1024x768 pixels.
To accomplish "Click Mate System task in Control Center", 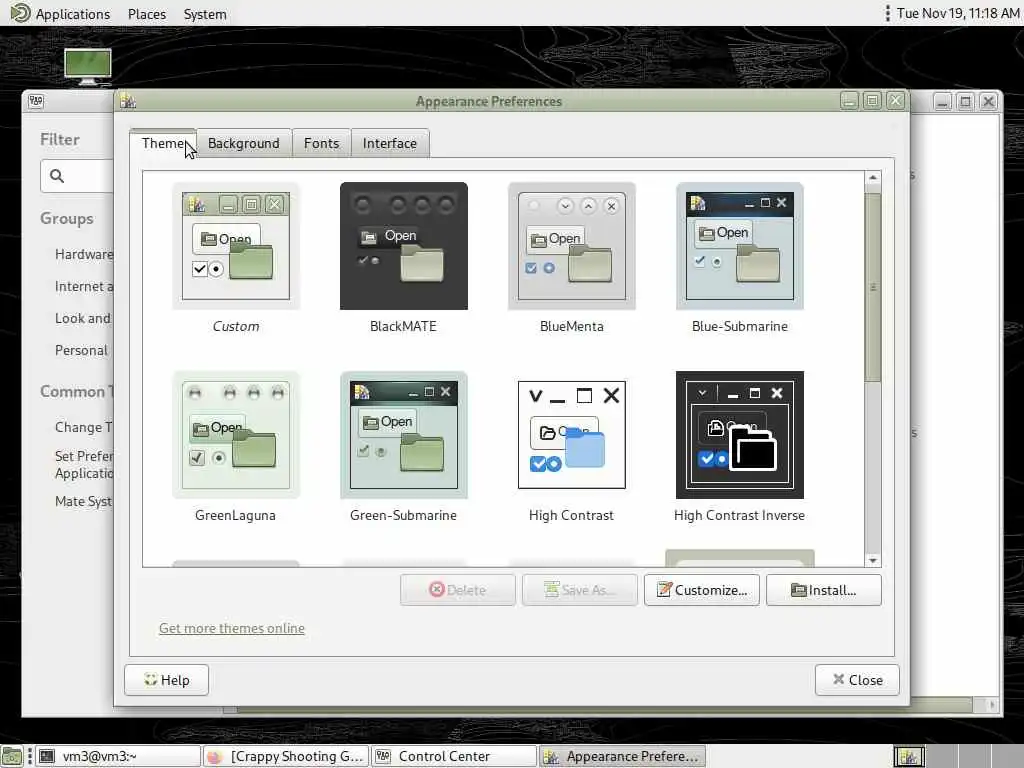I will click(x=84, y=502).
